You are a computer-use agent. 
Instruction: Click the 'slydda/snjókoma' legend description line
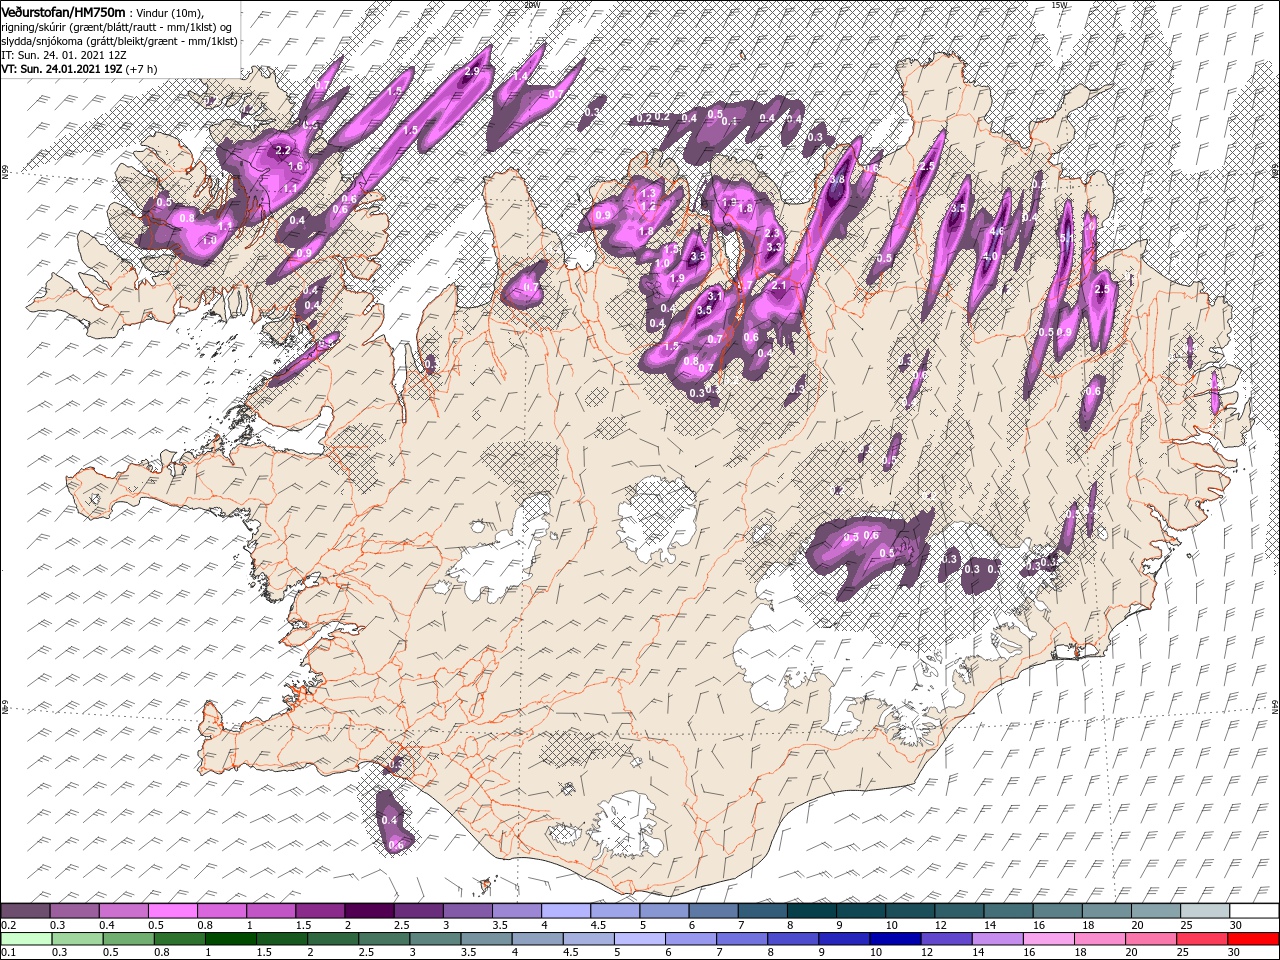click(119, 41)
